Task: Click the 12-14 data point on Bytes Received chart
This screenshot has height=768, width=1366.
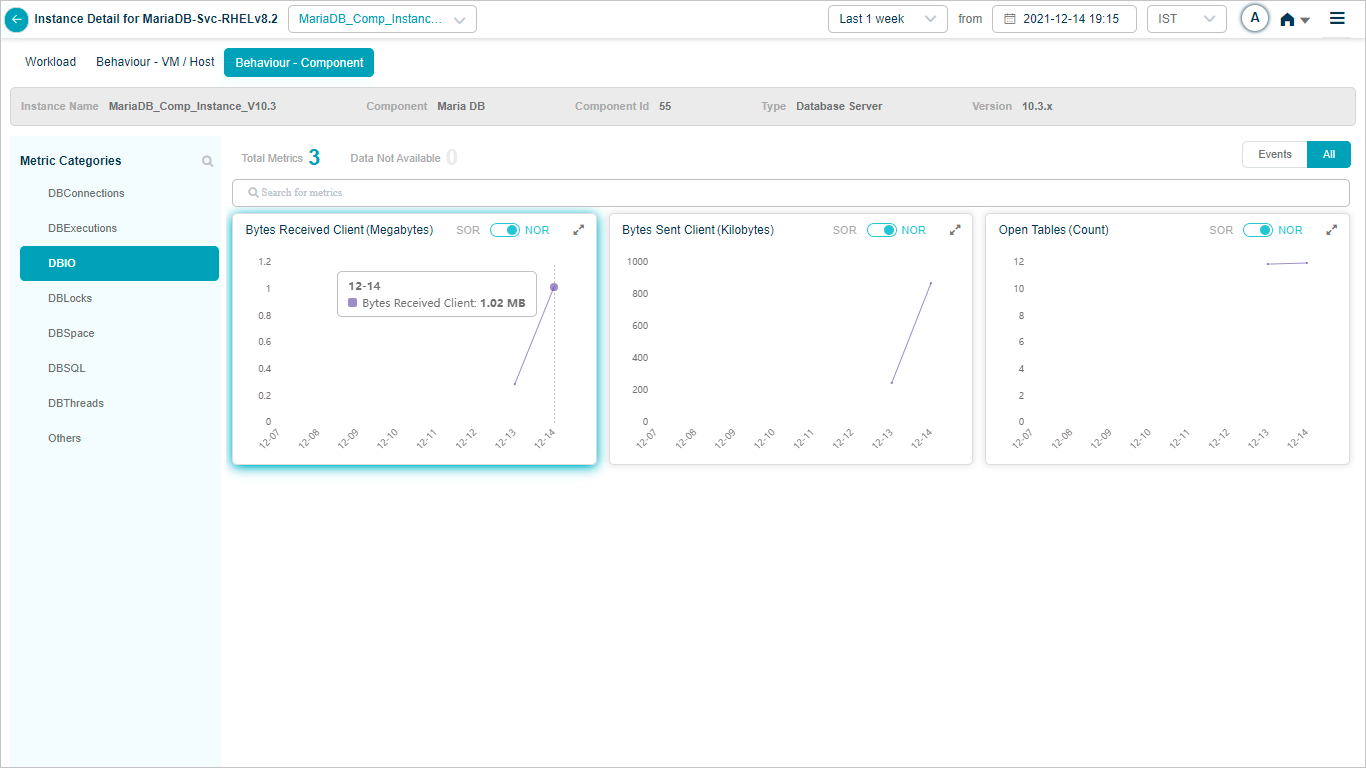Action: coord(554,287)
